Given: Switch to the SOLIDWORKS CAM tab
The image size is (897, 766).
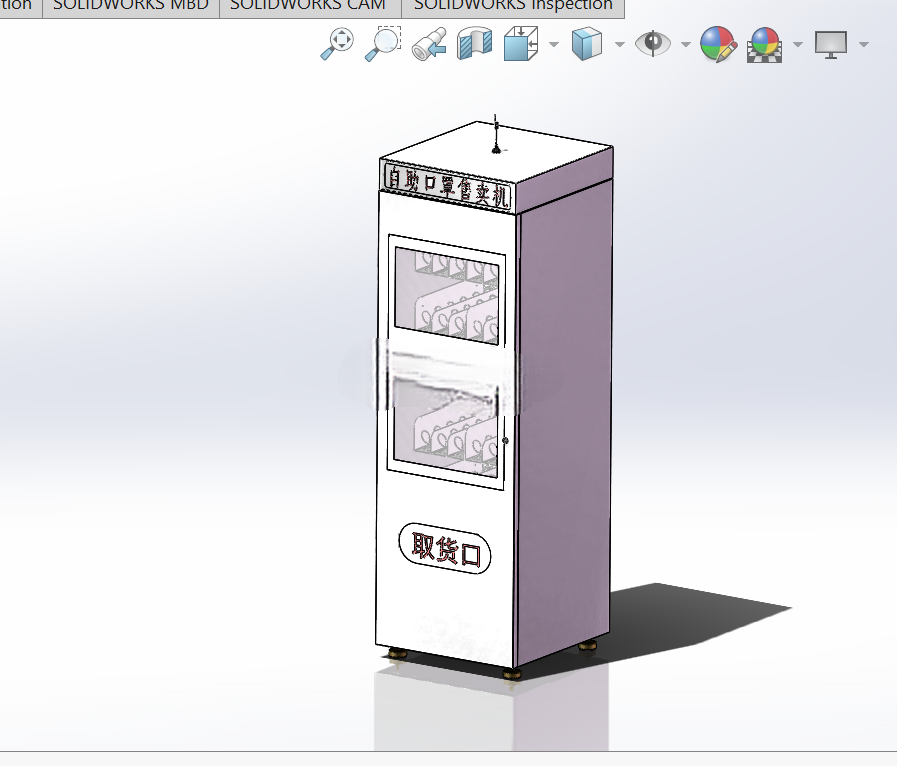Looking at the screenshot, I should coord(308,7).
